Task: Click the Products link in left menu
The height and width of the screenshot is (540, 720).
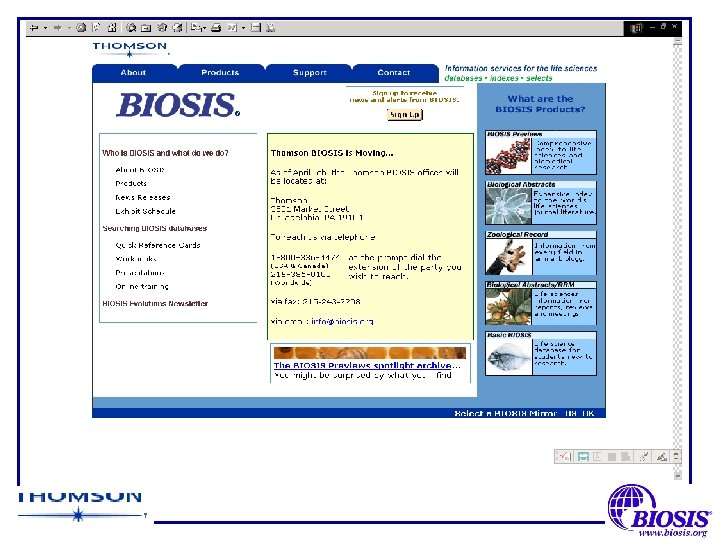Action: coord(131,184)
